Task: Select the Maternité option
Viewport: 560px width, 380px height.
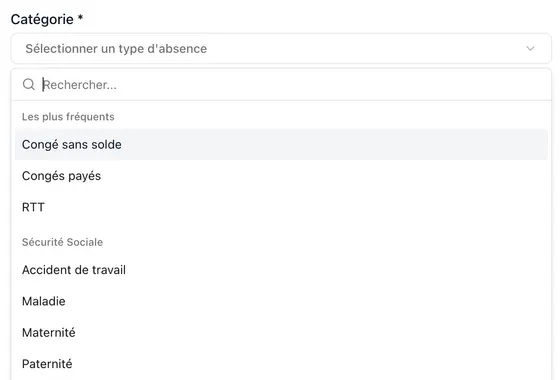Action: pos(281,333)
